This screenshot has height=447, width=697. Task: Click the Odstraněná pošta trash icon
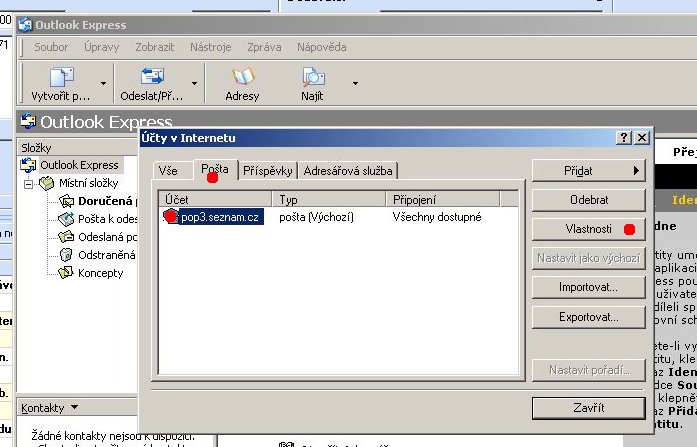tap(66, 255)
